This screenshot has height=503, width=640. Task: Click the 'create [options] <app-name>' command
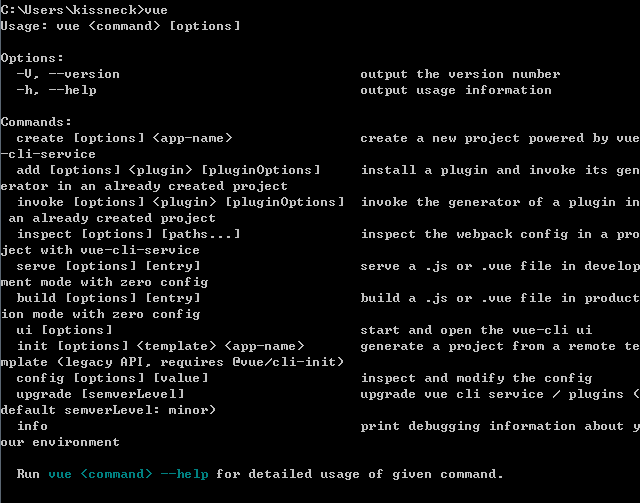pyautogui.click(x=124, y=138)
